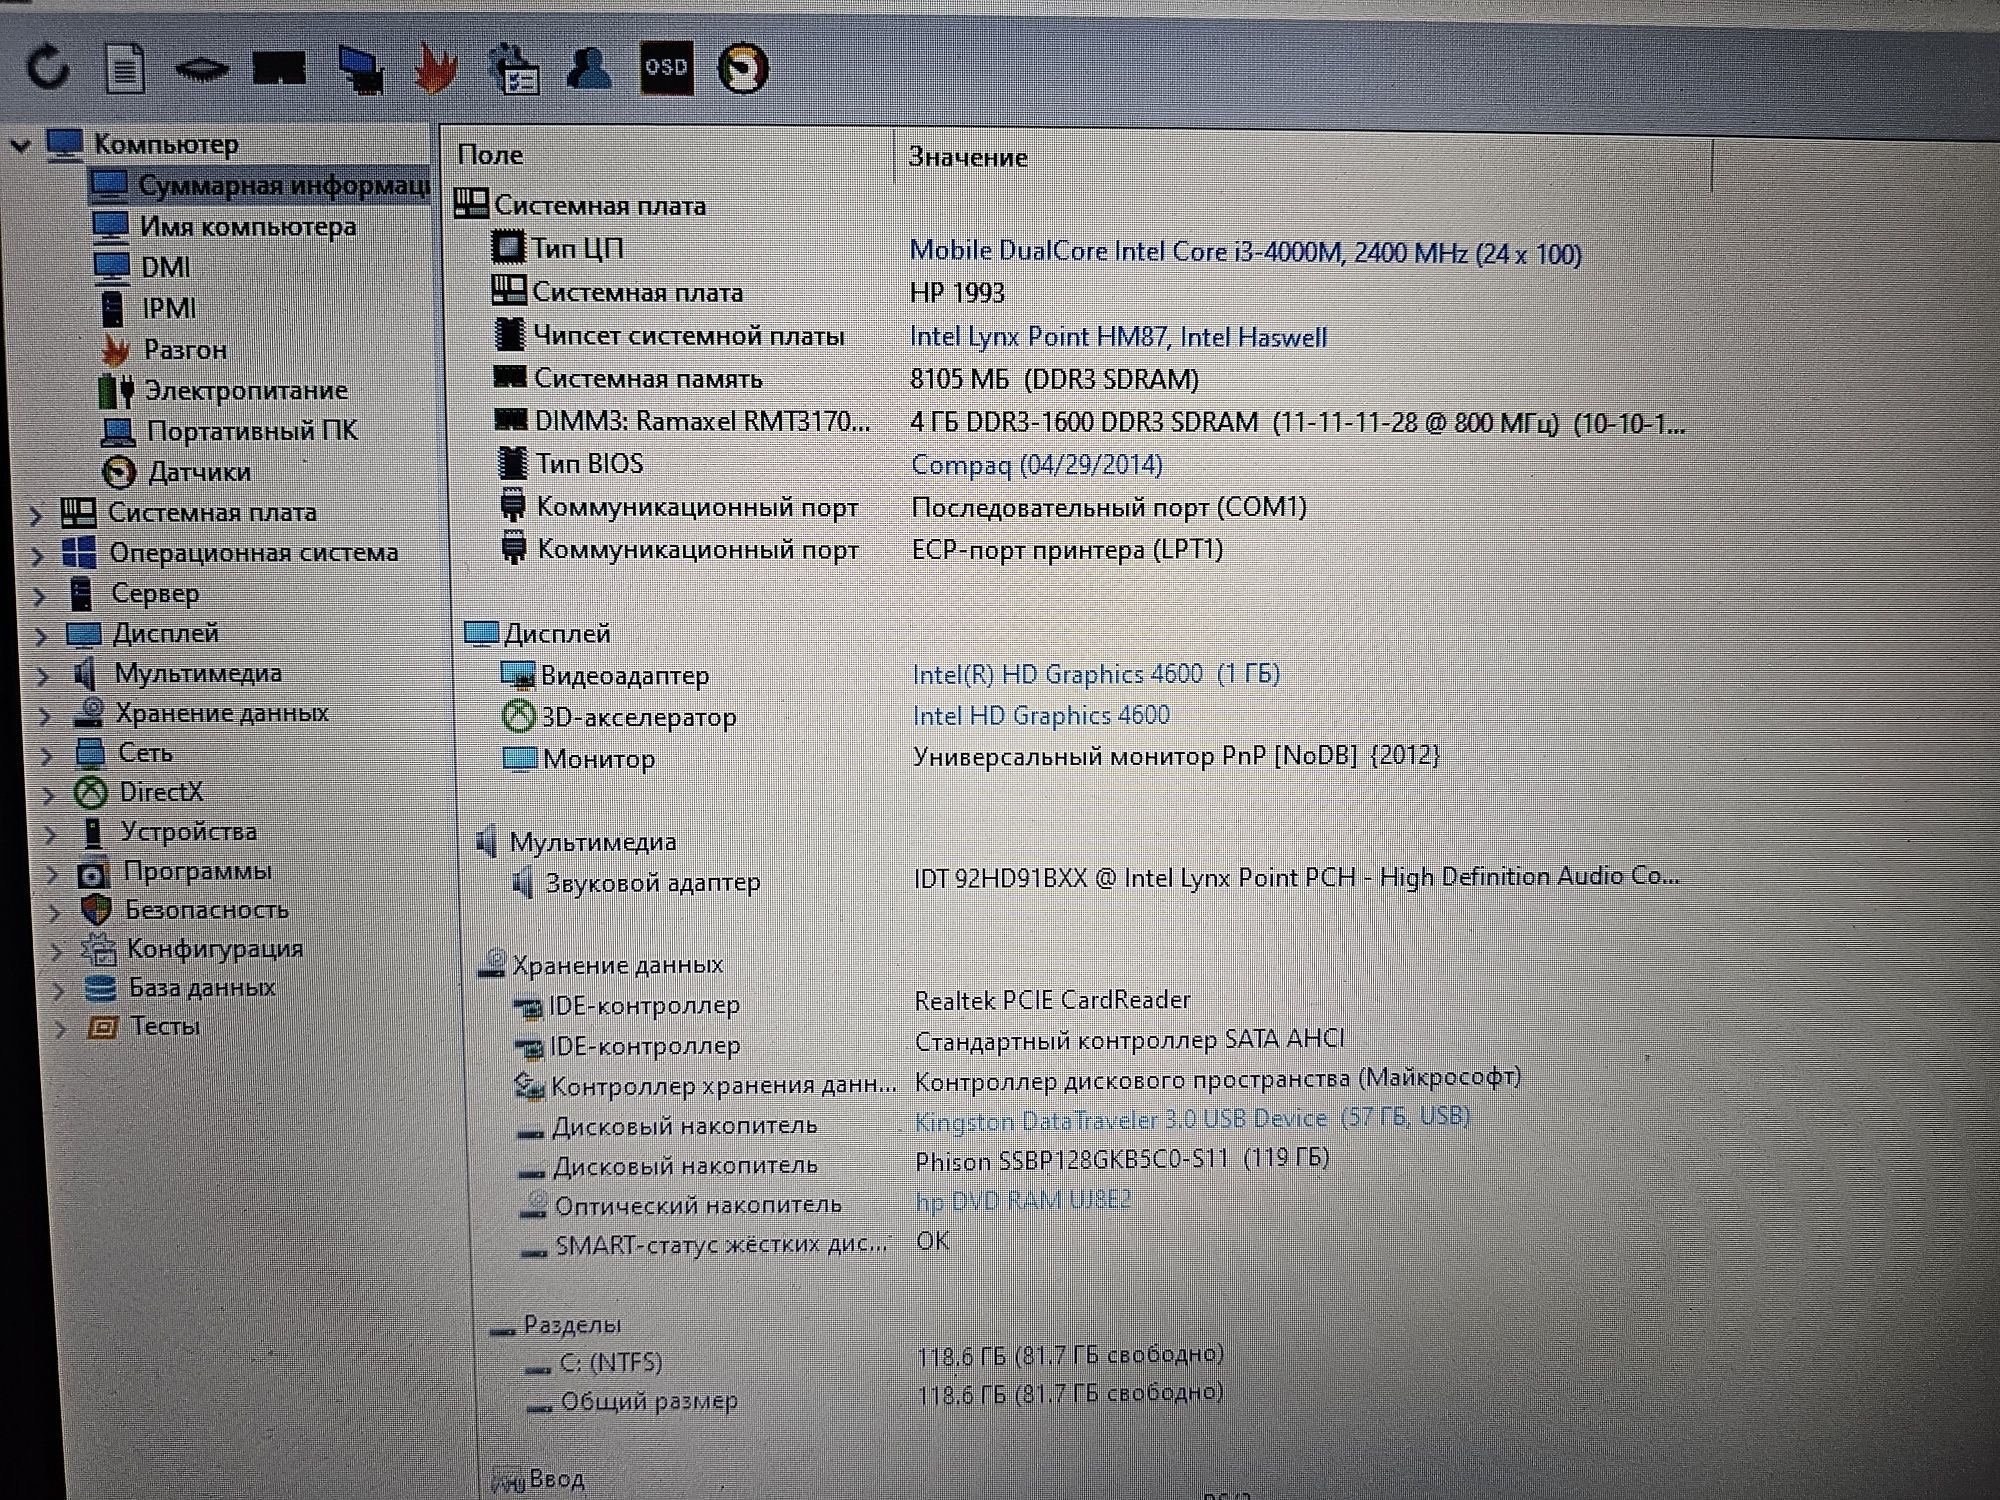Click the sensor gauge toolbar icon
This screenshot has height=1500, width=2000.
pos(743,69)
